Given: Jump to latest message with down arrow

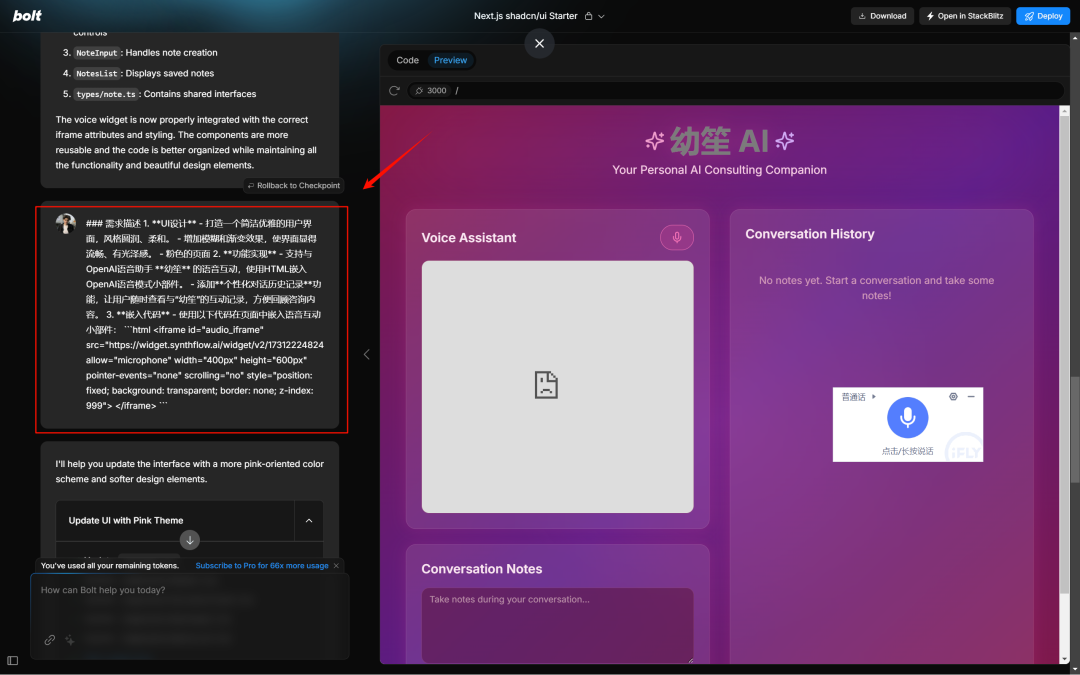Looking at the screenshot, I should pos(189,540).
